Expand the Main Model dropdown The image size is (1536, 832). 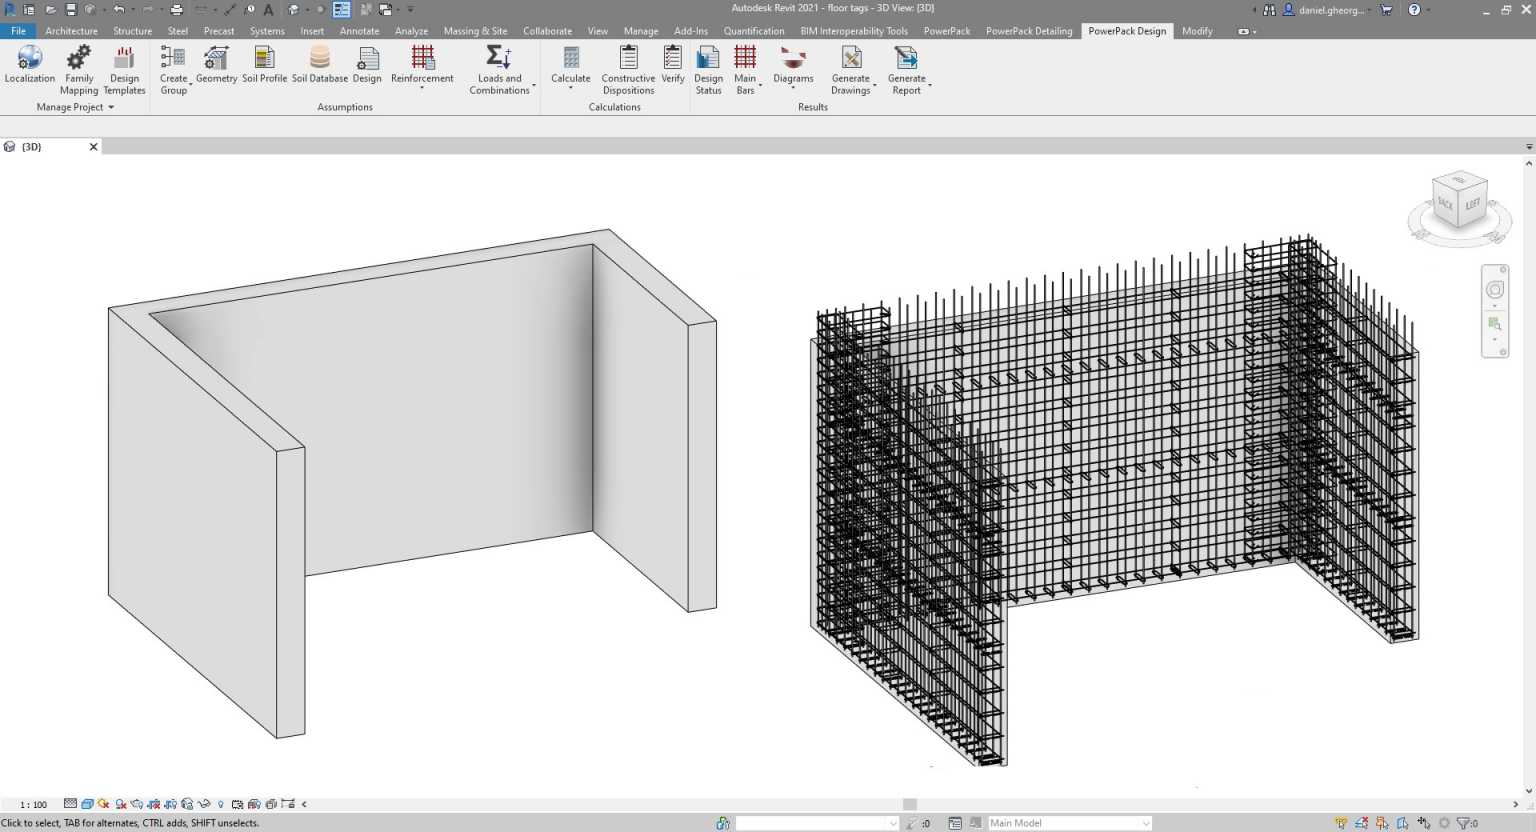(x=1146, y=822)
